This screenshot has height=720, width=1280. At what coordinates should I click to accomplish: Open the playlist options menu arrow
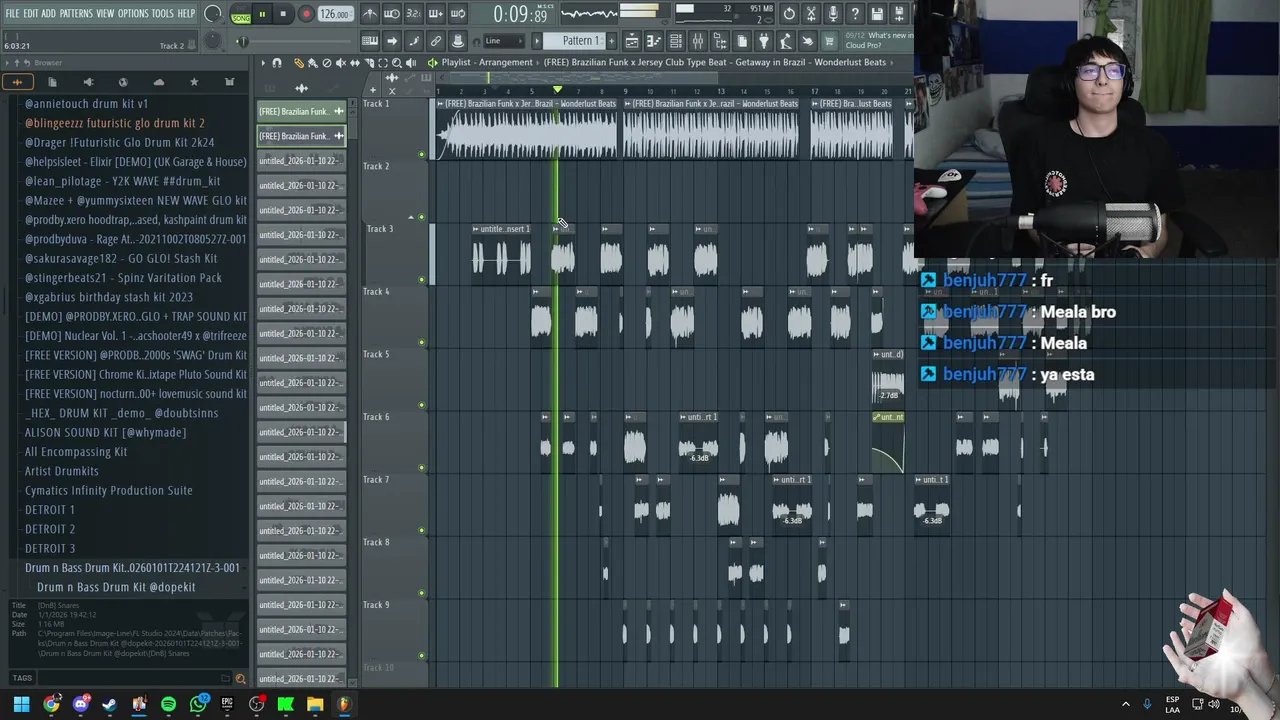pyautogui.click(x=263, y=63)
